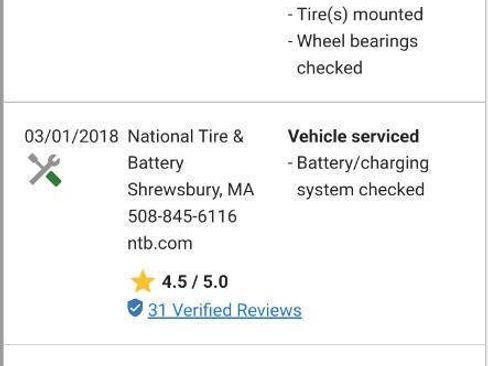Open the 31 Verified Reviews link
Viewport: 488px width, 366px height.
[x=225, y=310]
